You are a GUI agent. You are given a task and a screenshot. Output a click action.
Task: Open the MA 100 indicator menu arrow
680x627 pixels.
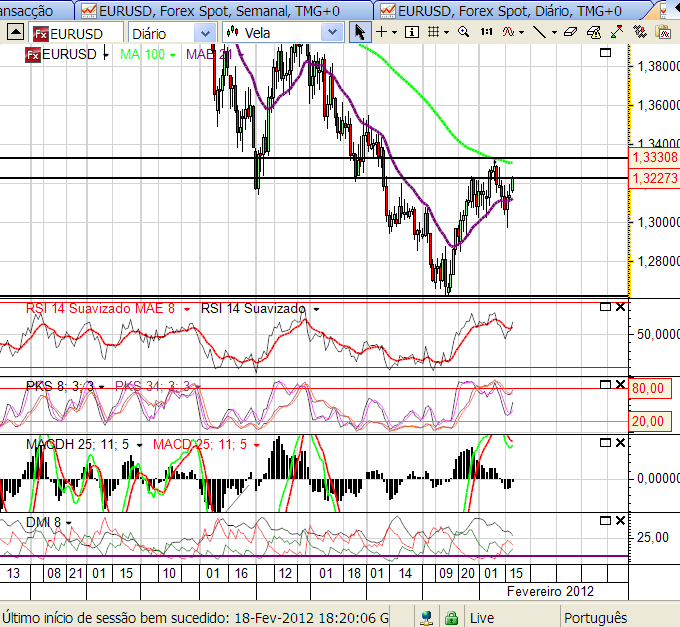point(173,55)
